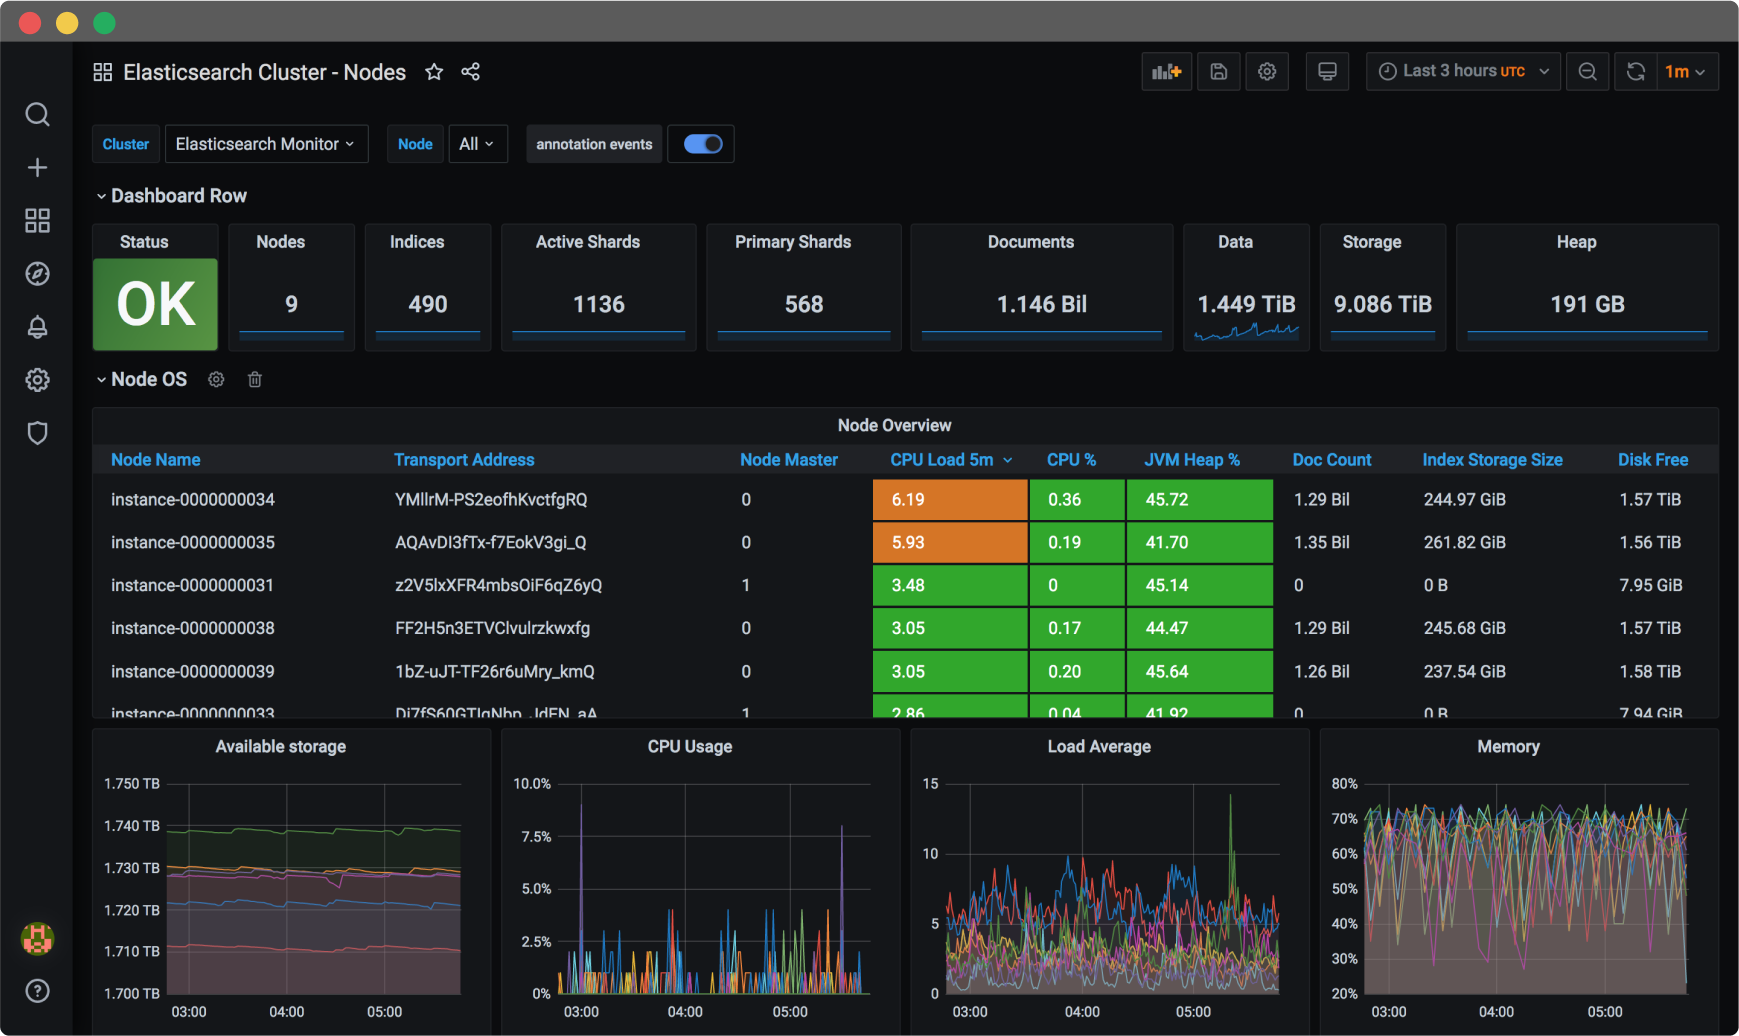Click the Storage 9.086 TiB value

click(x=1383, y=304)
